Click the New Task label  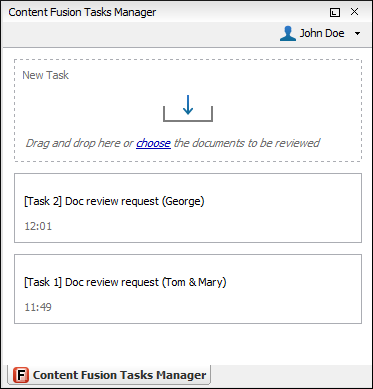tap(46, 75)
